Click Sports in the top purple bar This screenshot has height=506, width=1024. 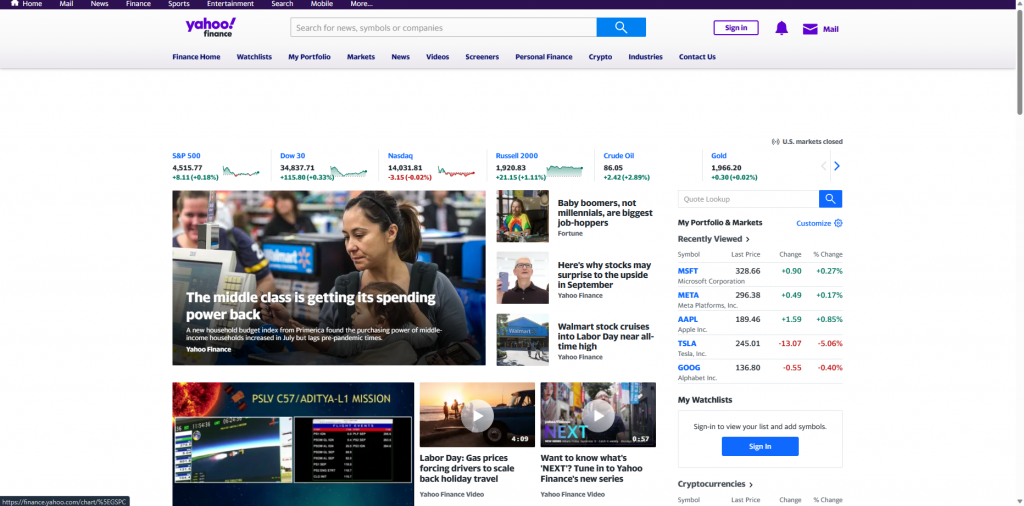[178, 4]
